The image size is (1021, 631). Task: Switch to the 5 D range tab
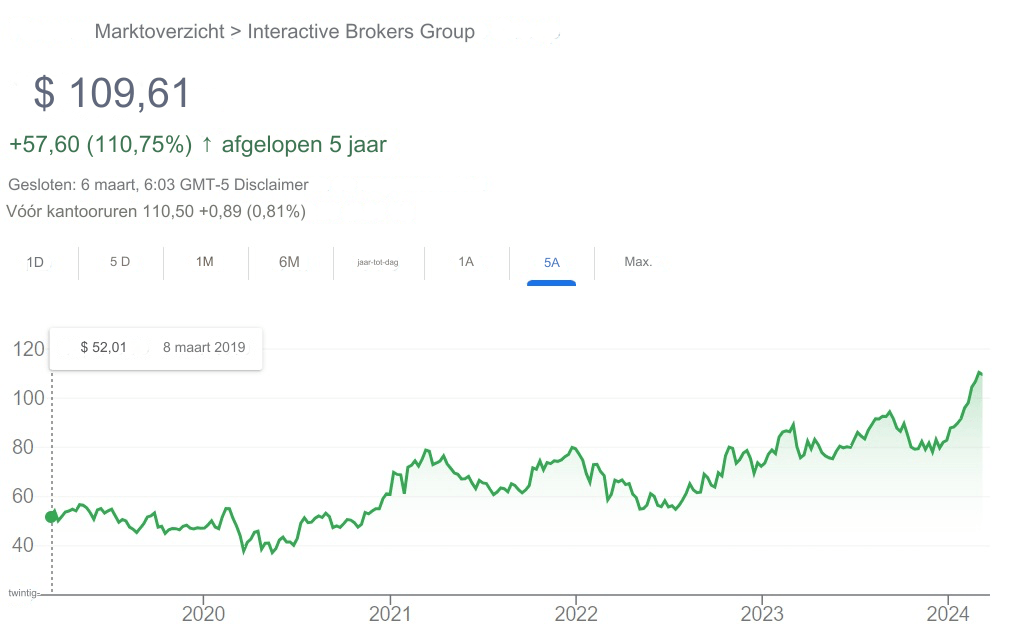tap(120, 262)
